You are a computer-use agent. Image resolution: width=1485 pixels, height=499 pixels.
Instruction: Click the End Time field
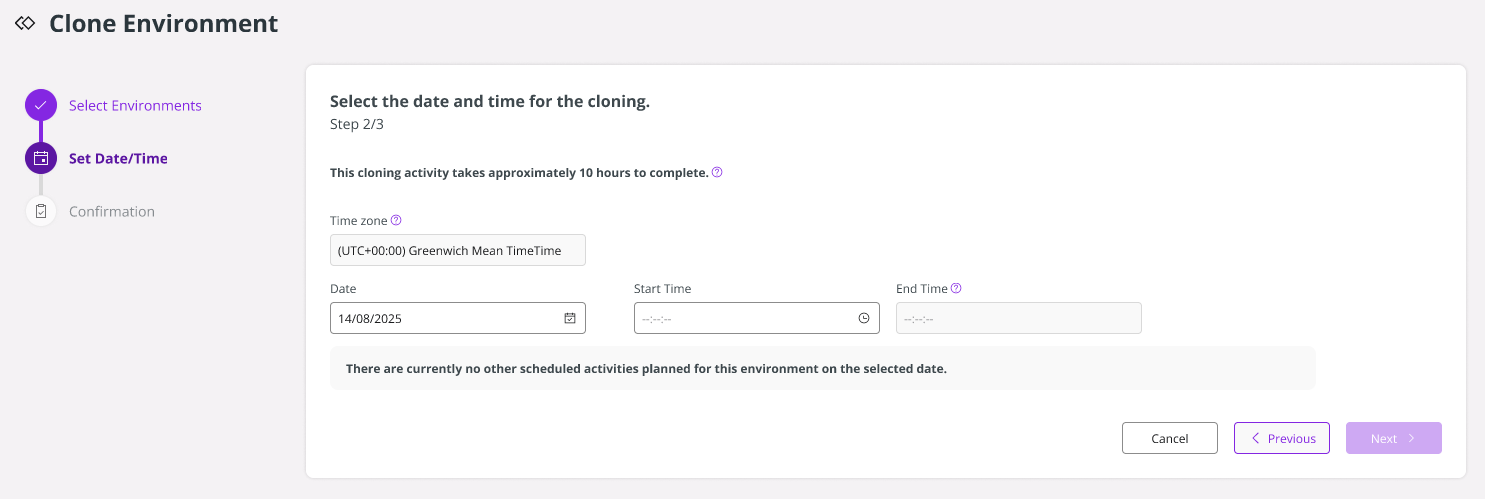click(1019, 318)
